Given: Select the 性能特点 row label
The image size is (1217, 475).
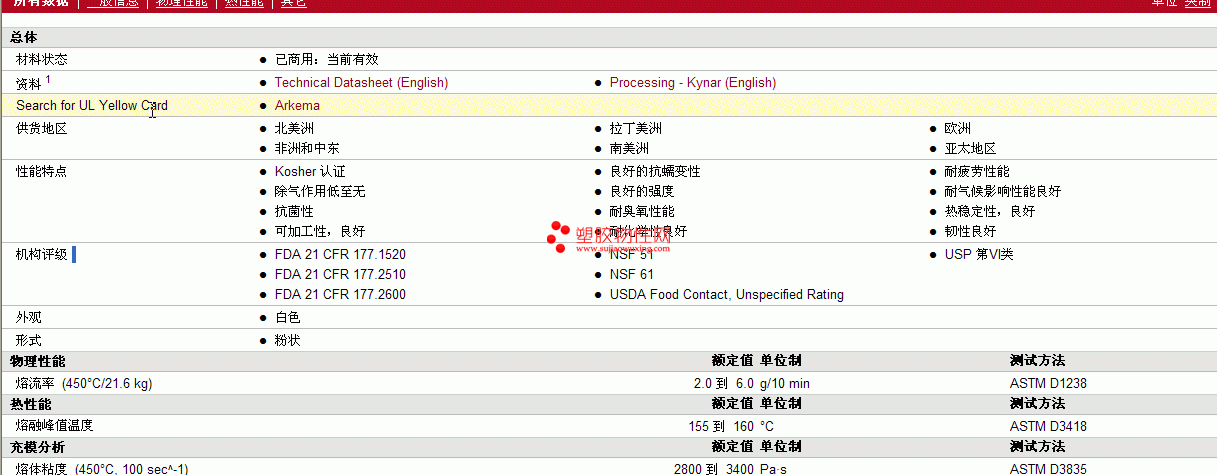Looking at the screenshot, I should 42,171.
